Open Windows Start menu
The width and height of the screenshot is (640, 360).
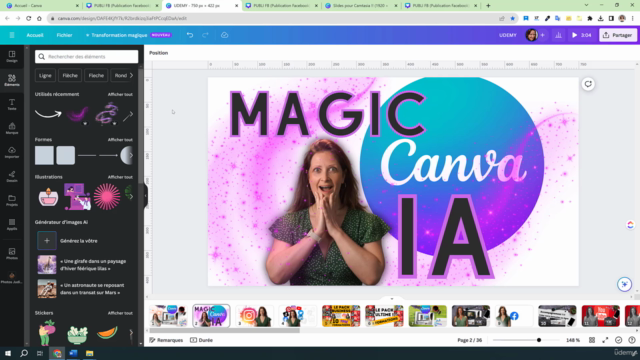point(8,353)
